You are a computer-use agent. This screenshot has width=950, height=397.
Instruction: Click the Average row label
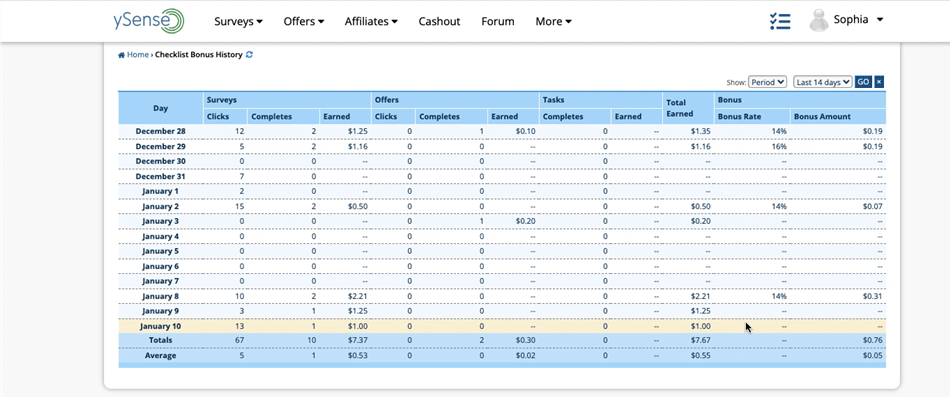(161, 356)
